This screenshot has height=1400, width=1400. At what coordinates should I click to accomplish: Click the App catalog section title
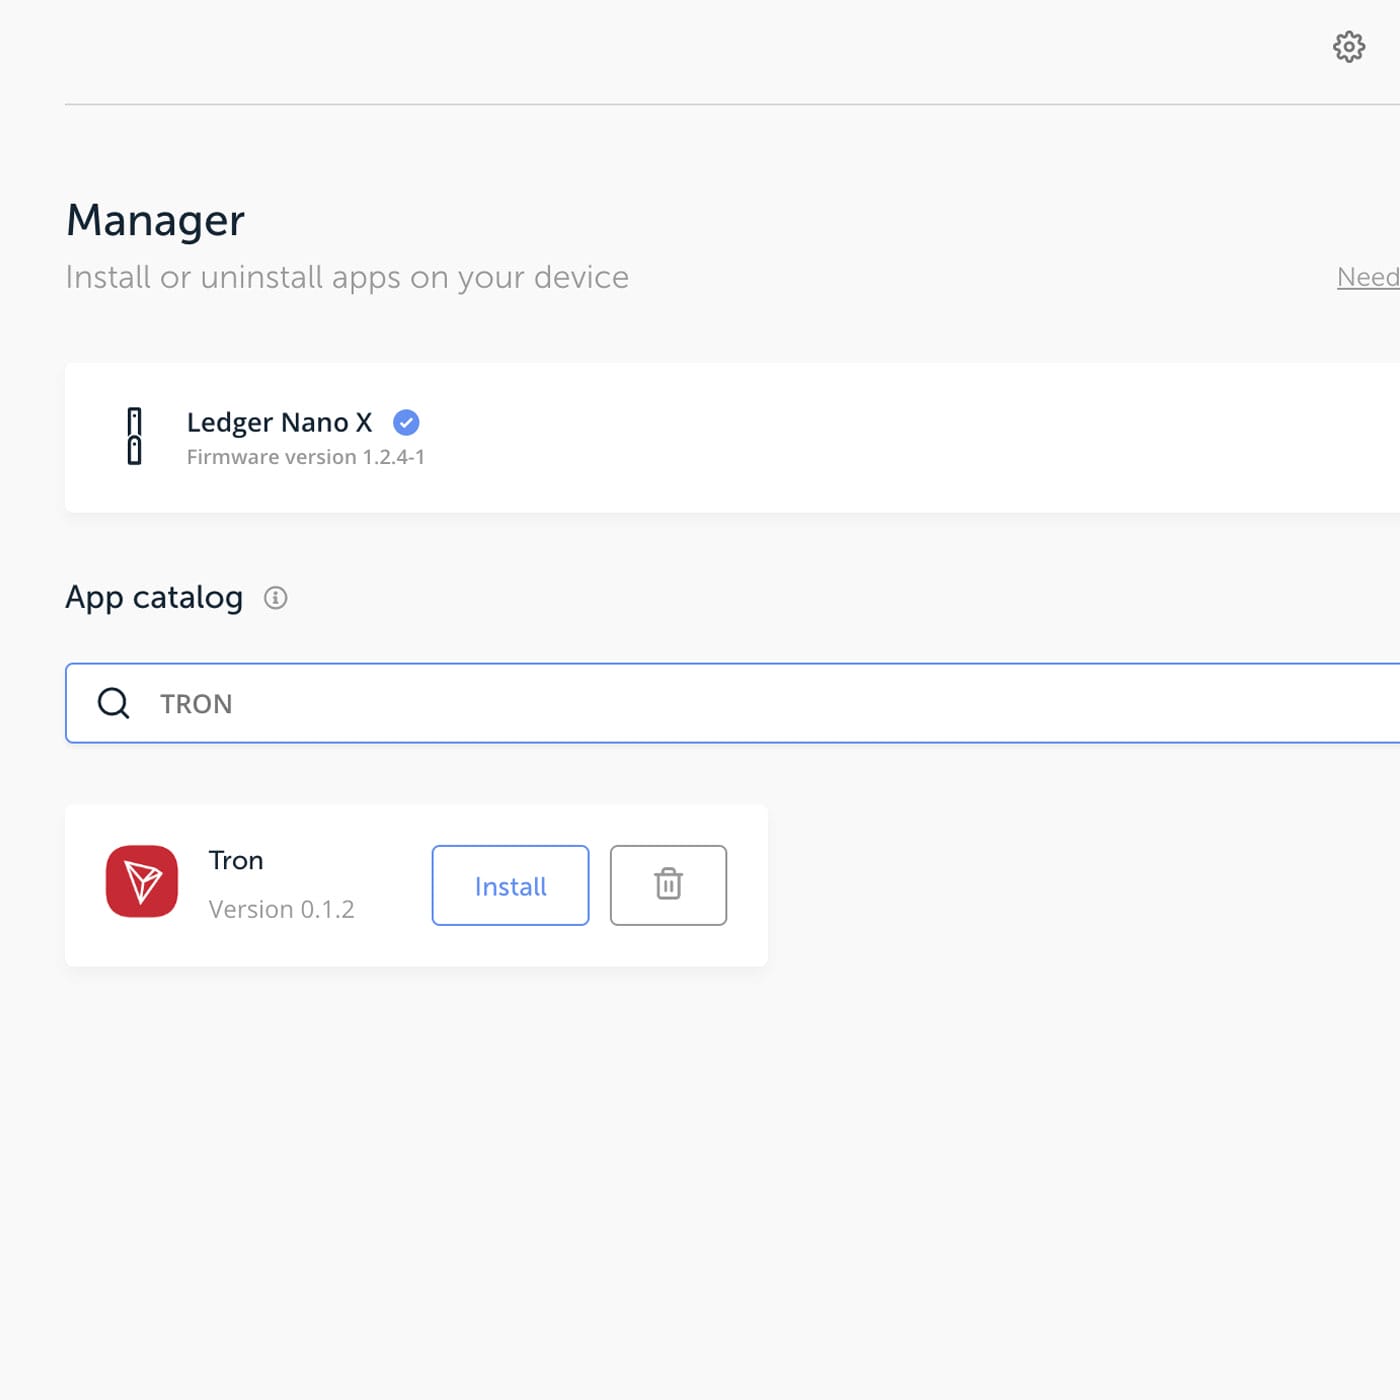[154, 597]
